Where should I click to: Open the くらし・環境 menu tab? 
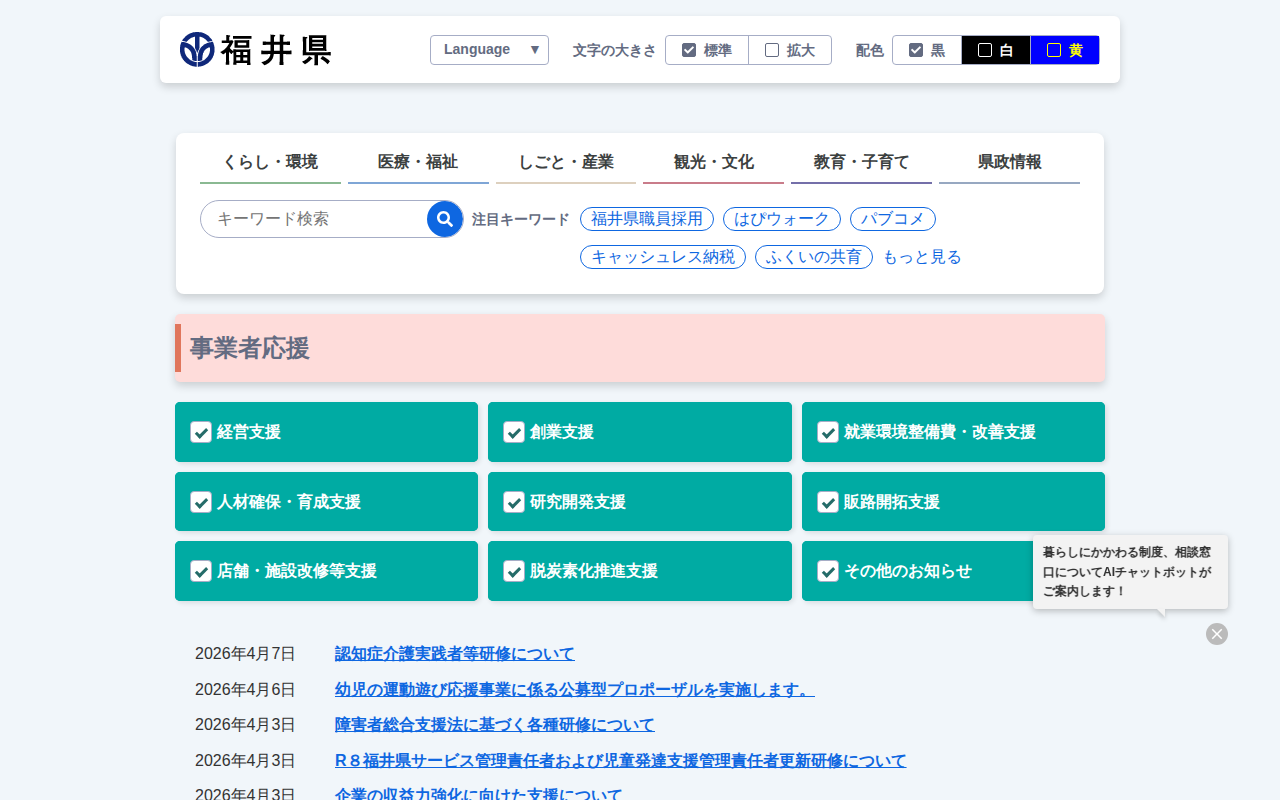tap(270, 162)
